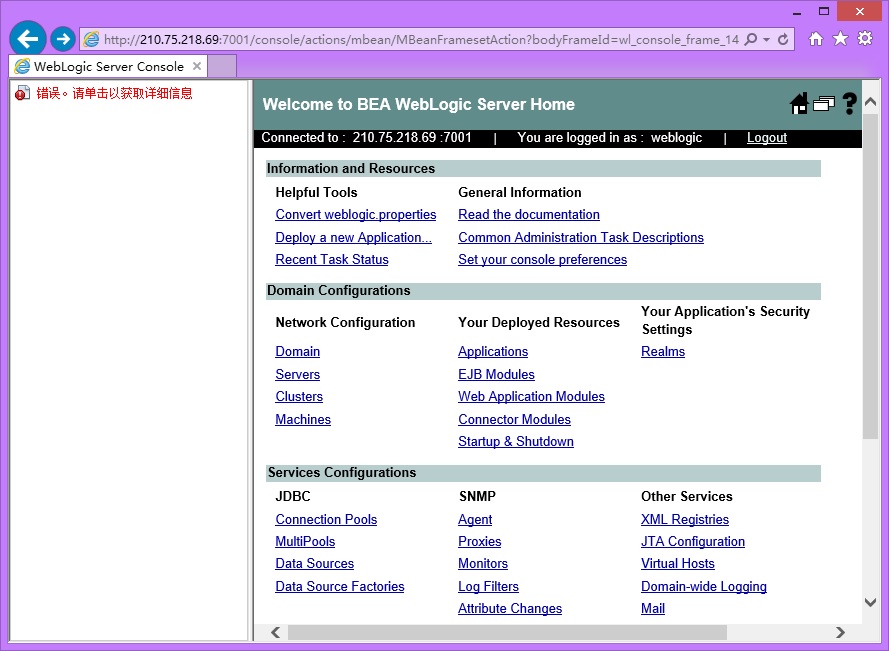Click the vertical scrollbar thumb
The width and height of the screenshot is (889, 651).
[870, 276]
